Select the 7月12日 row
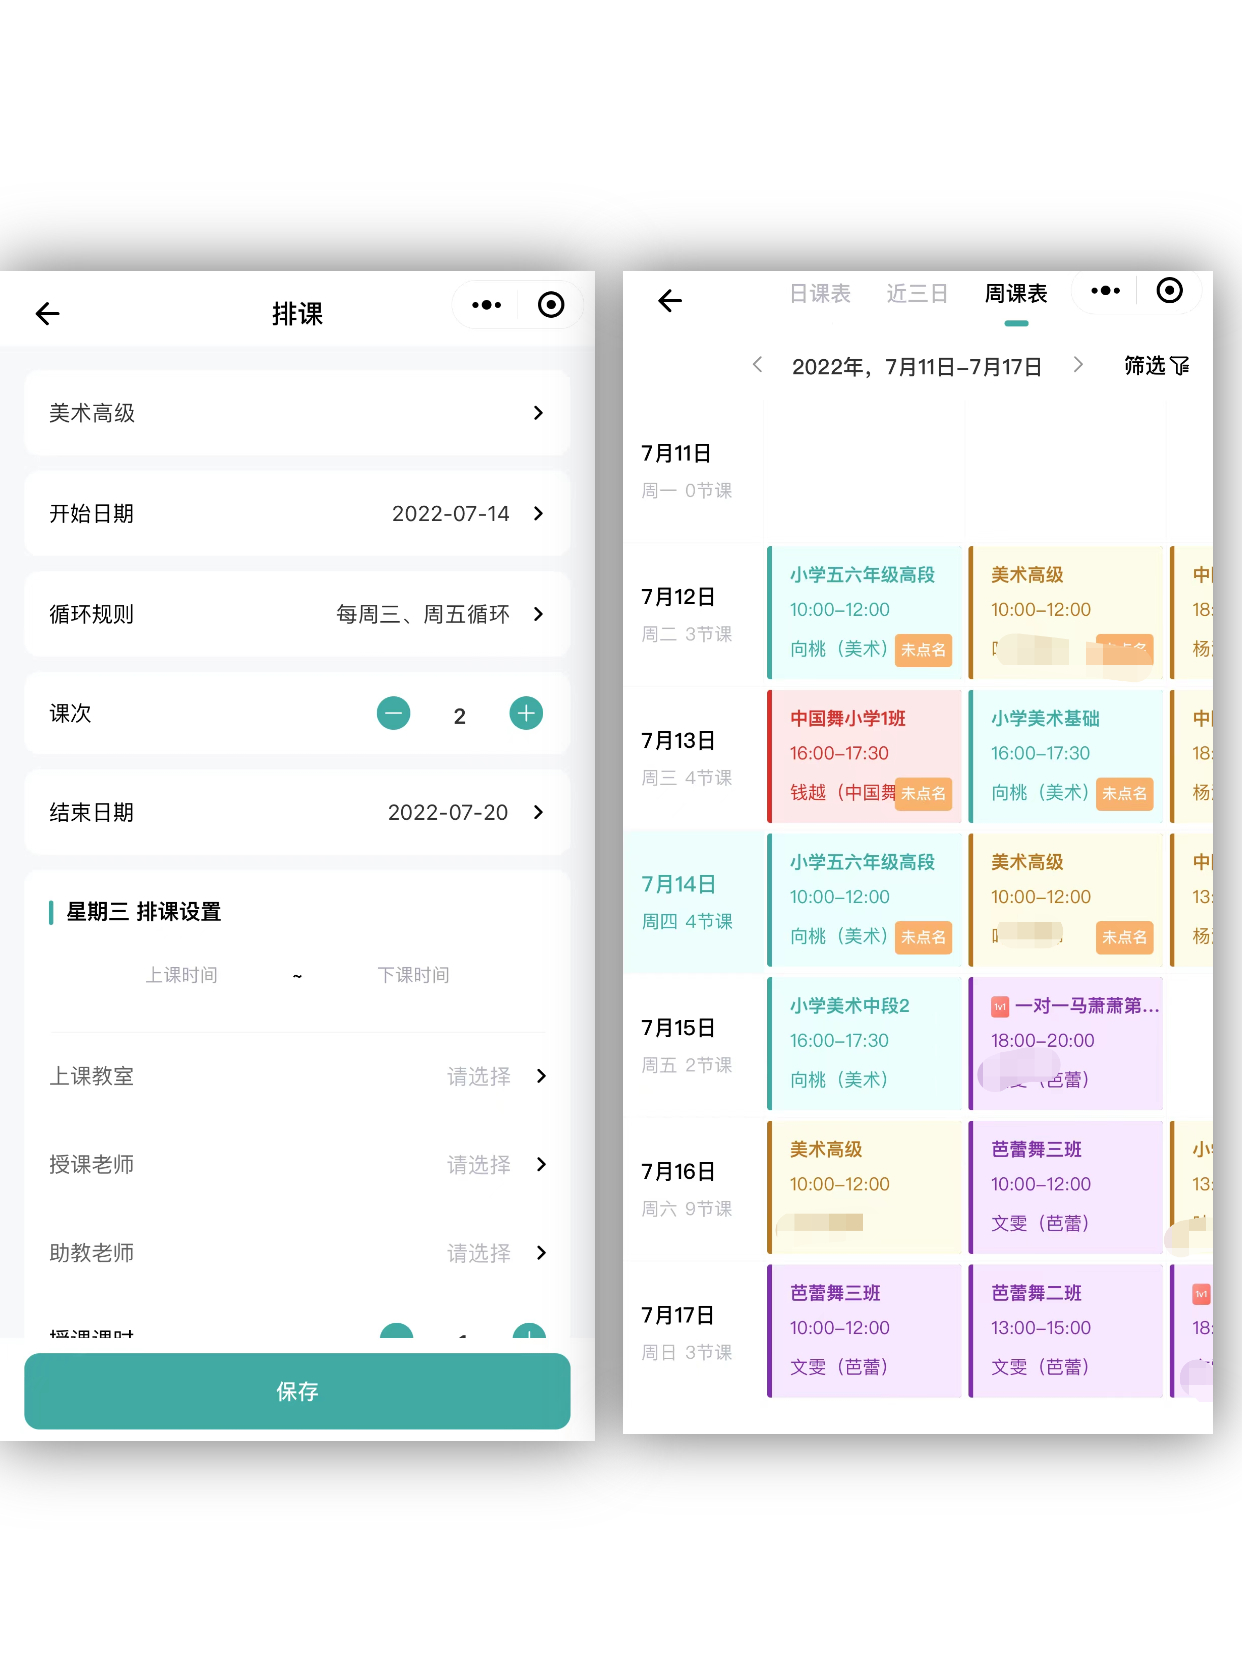The width and height of the screenshot is (1242, 1660). tap(693, 615)
